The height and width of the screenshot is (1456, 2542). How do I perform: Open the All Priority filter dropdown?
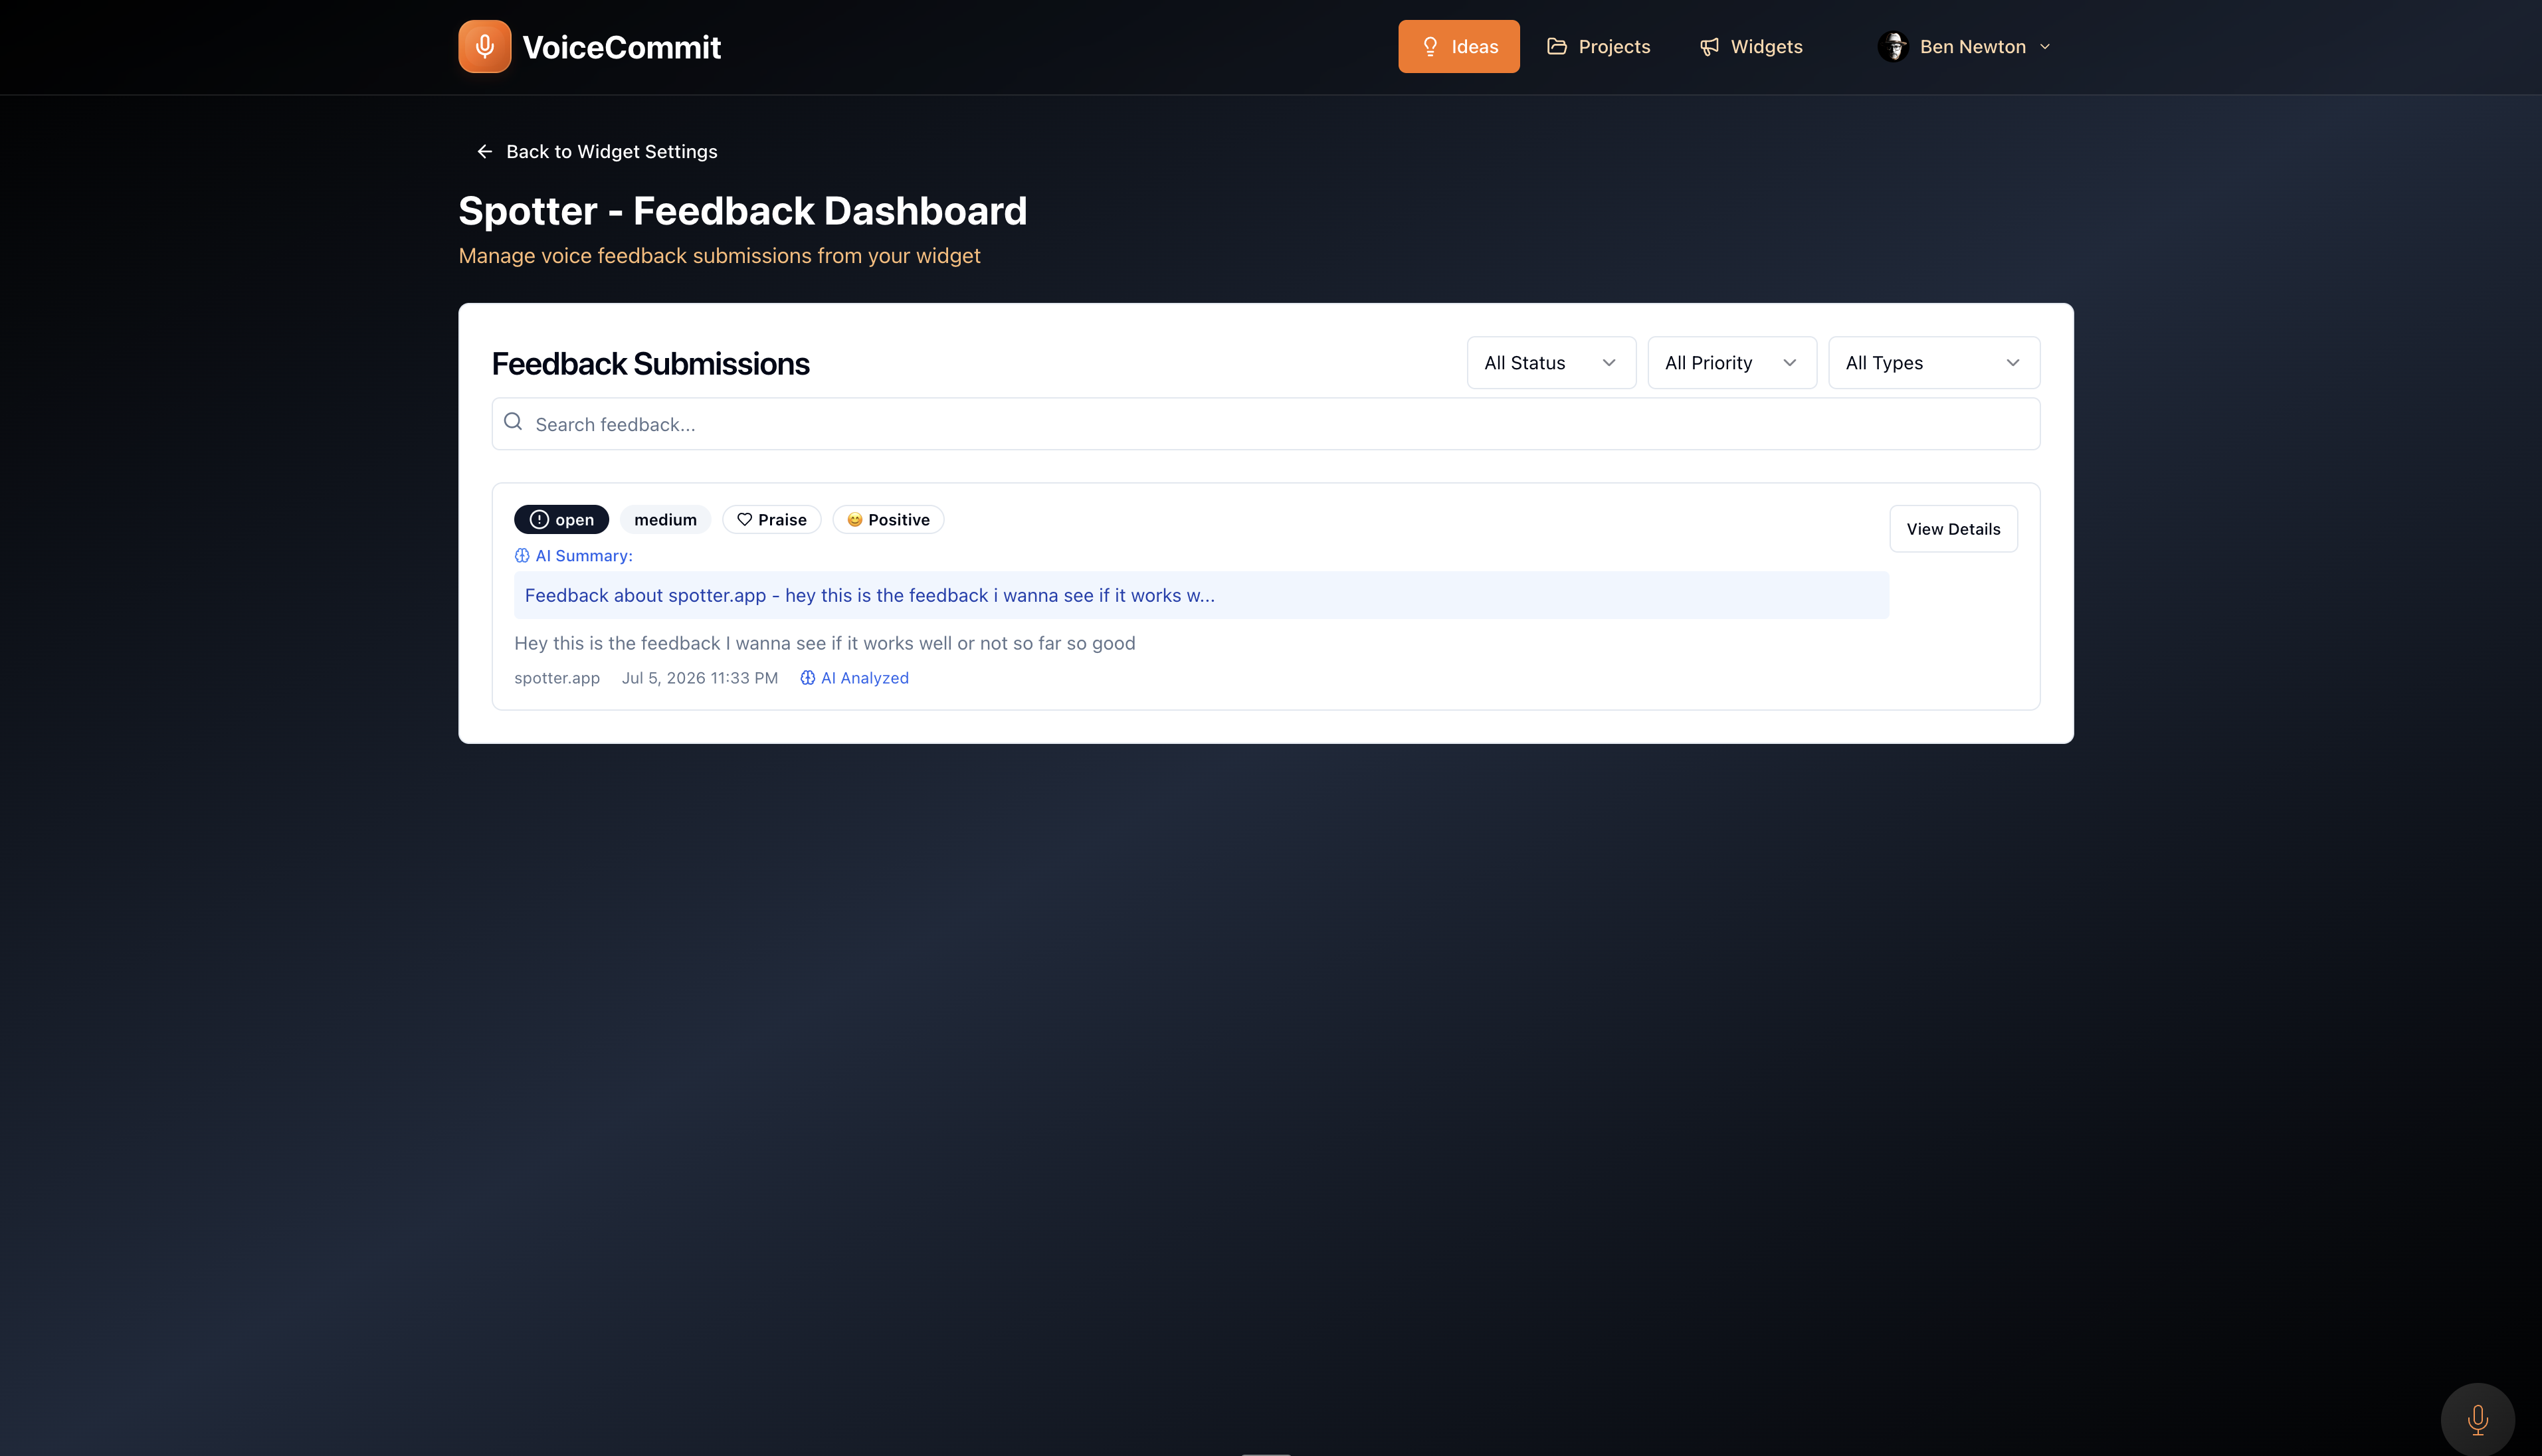[1731, 363]
